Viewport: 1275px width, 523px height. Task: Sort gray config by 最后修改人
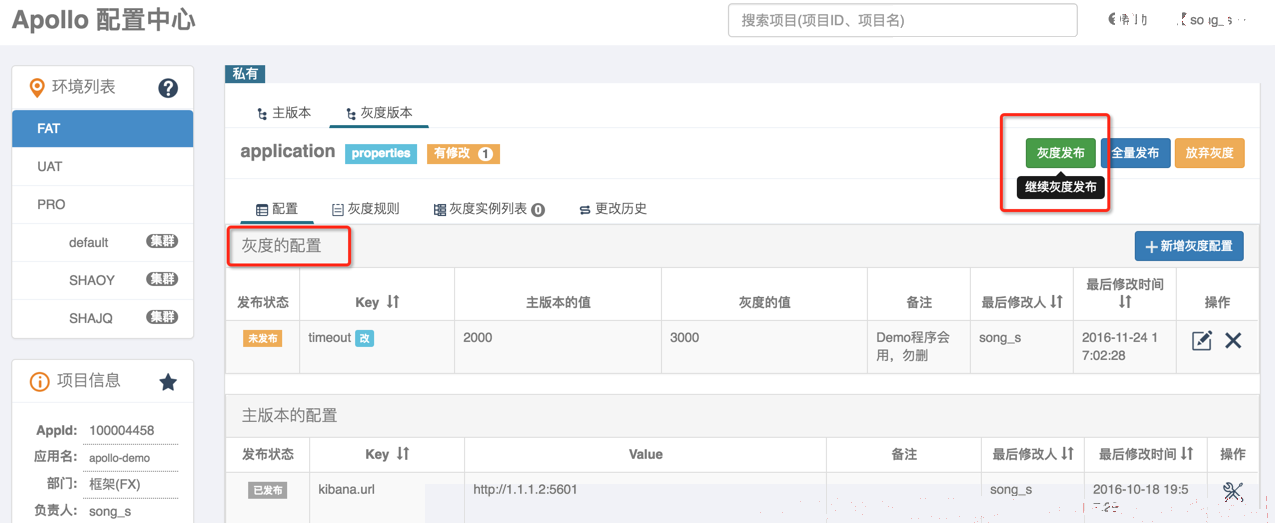[x=1056, y=302]
